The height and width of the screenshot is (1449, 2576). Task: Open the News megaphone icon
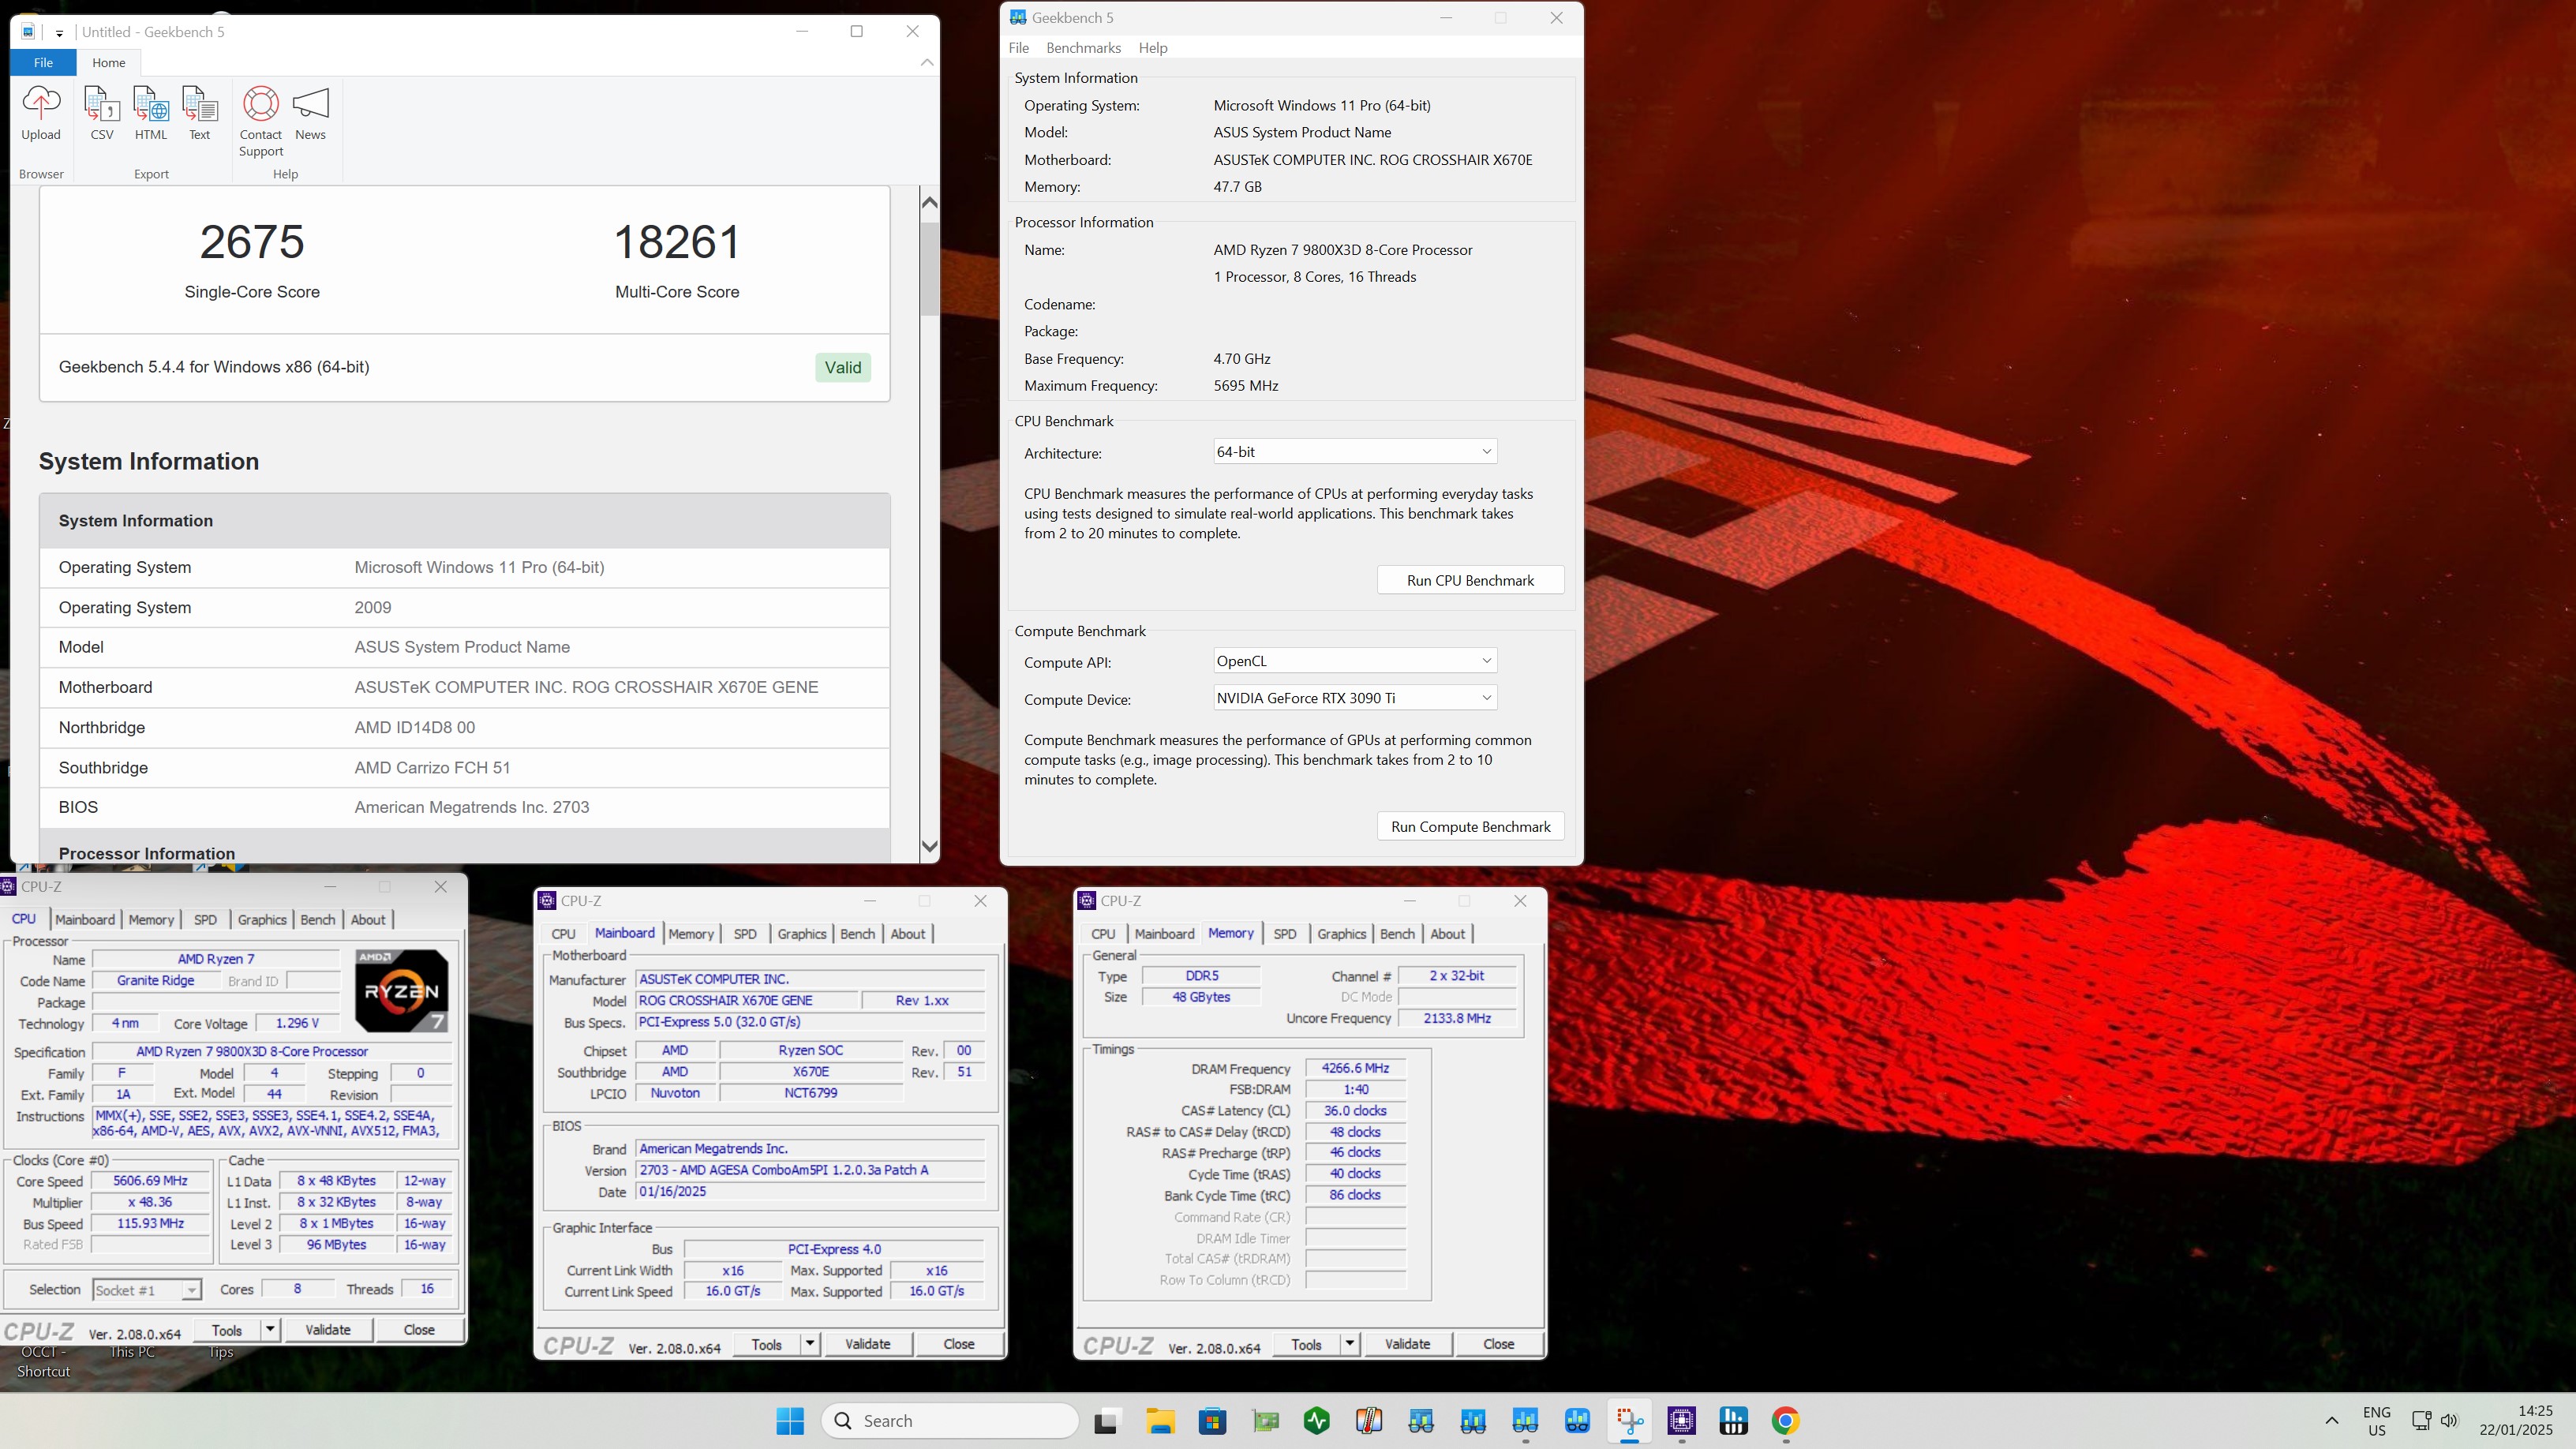[310, 103]
